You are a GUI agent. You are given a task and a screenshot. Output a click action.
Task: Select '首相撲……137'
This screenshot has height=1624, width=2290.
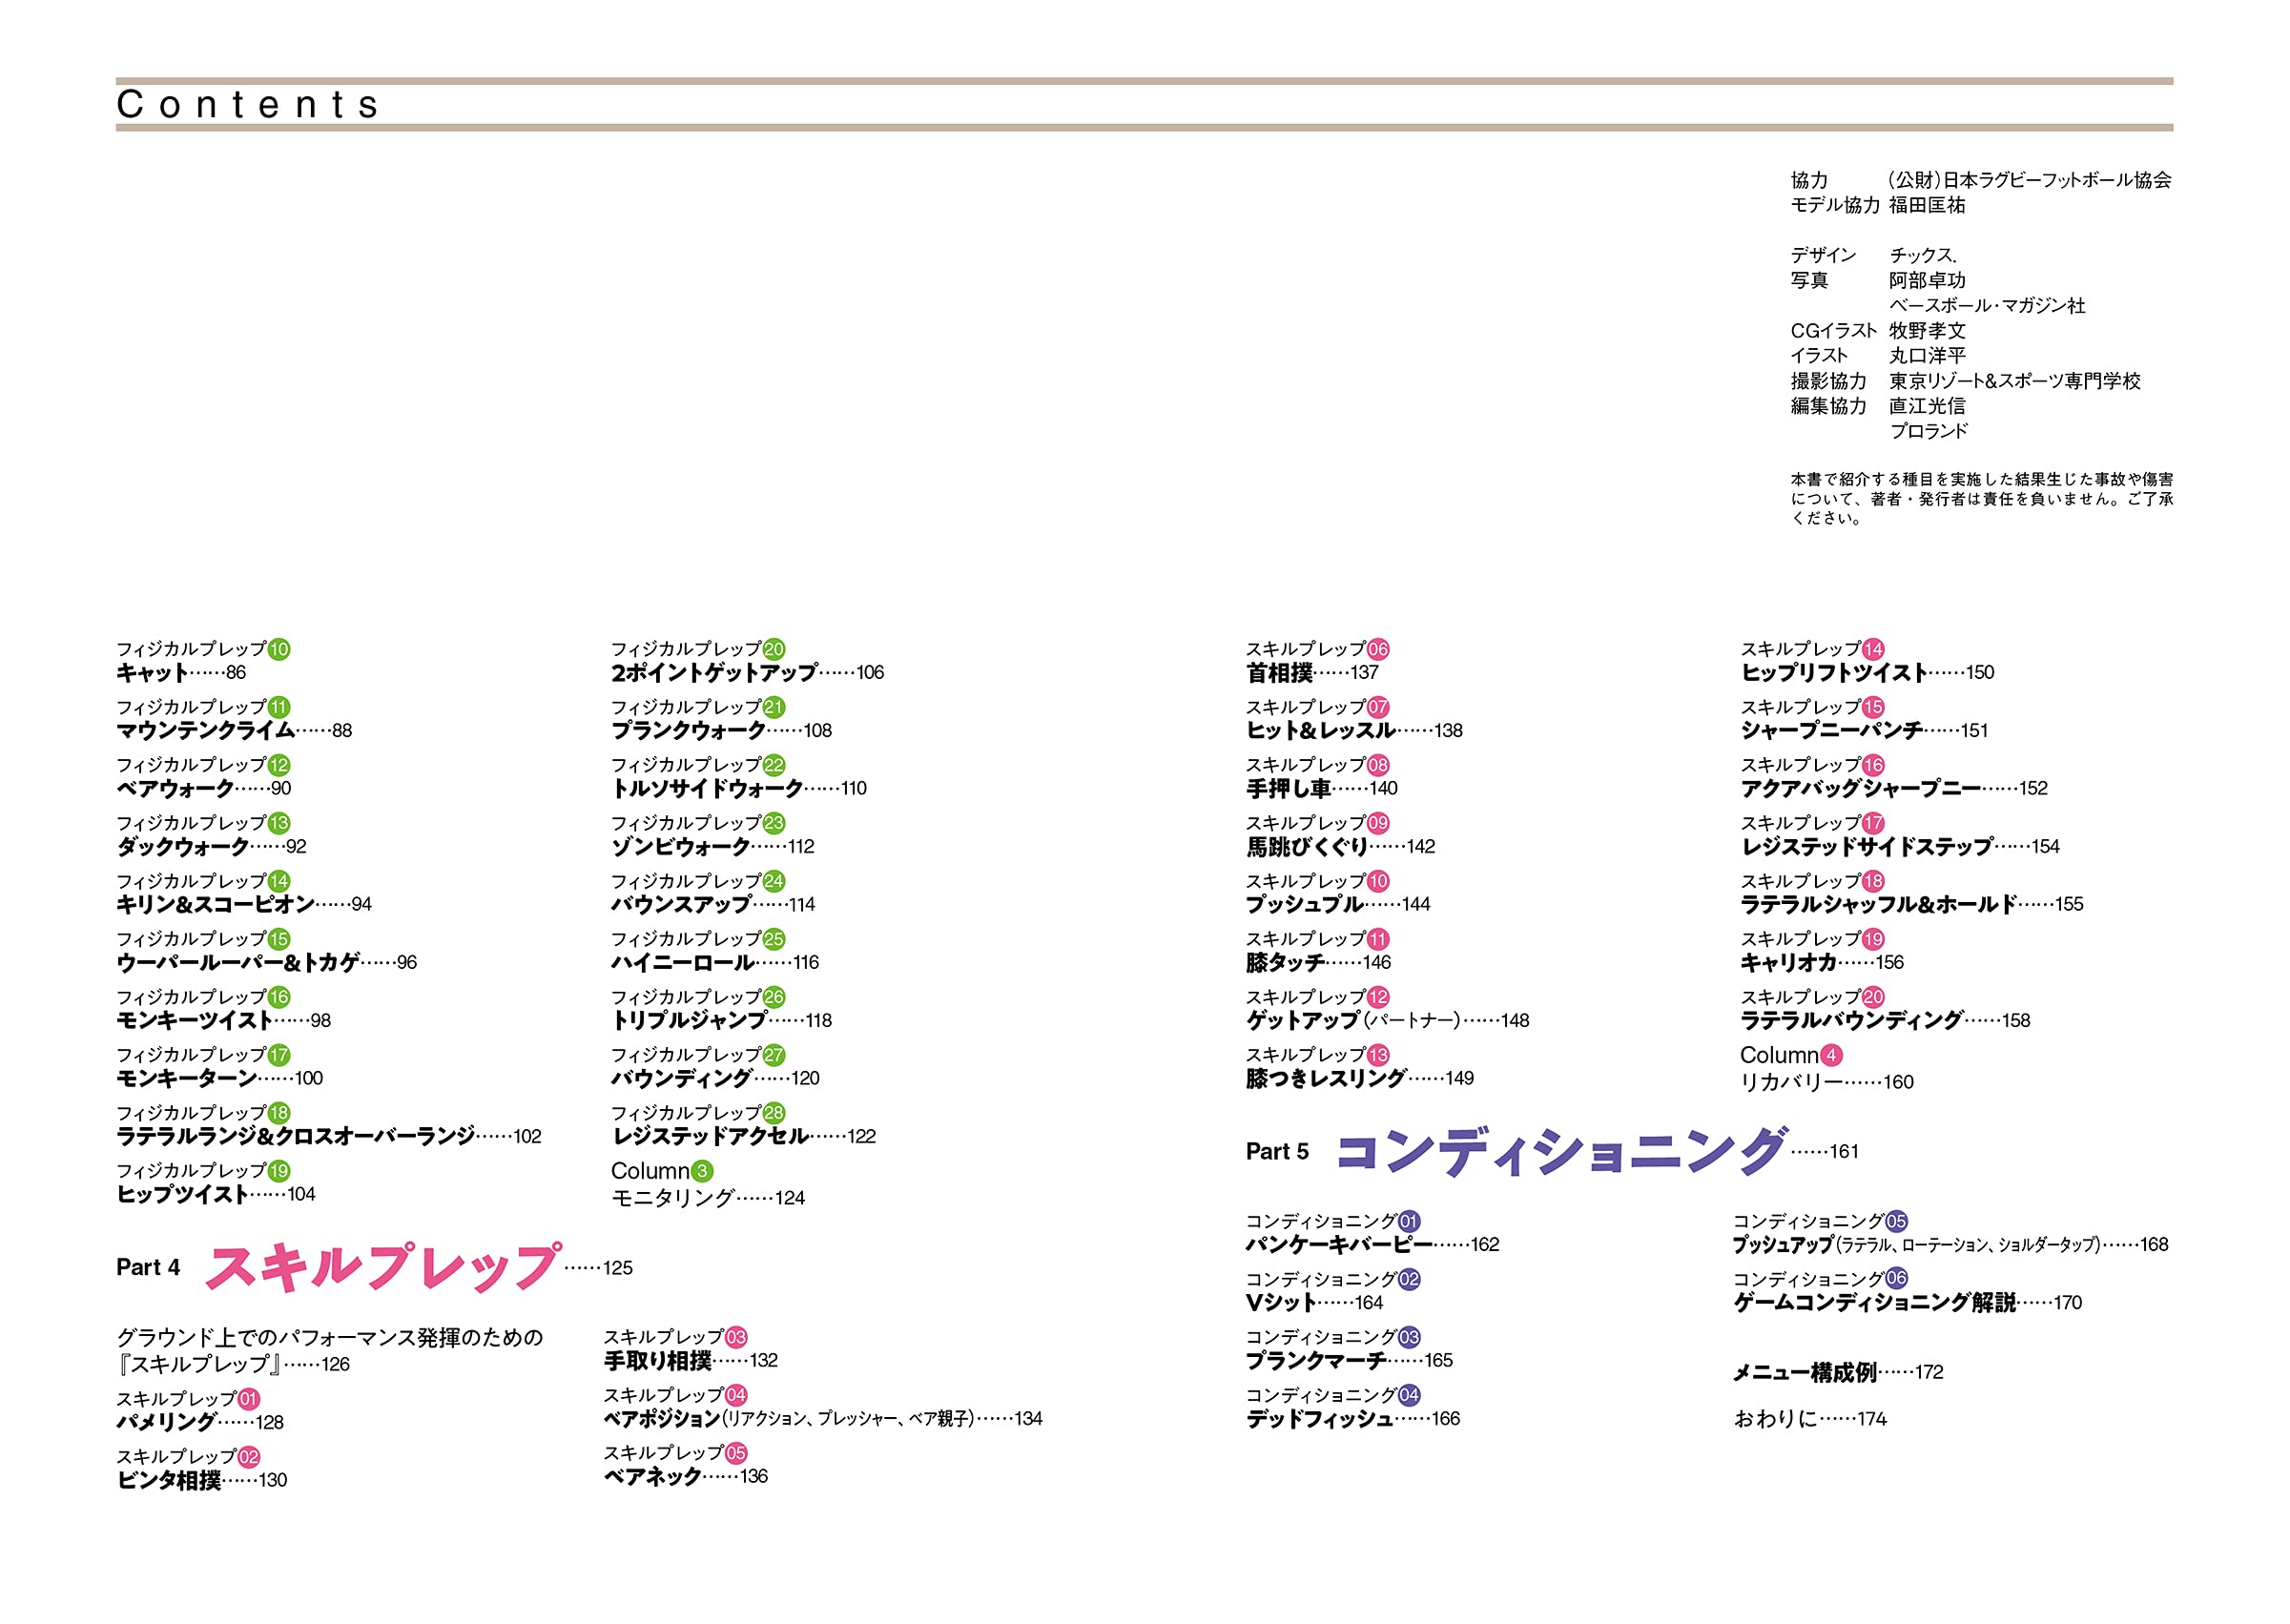pyautogui.click(x=1312, y=672)
